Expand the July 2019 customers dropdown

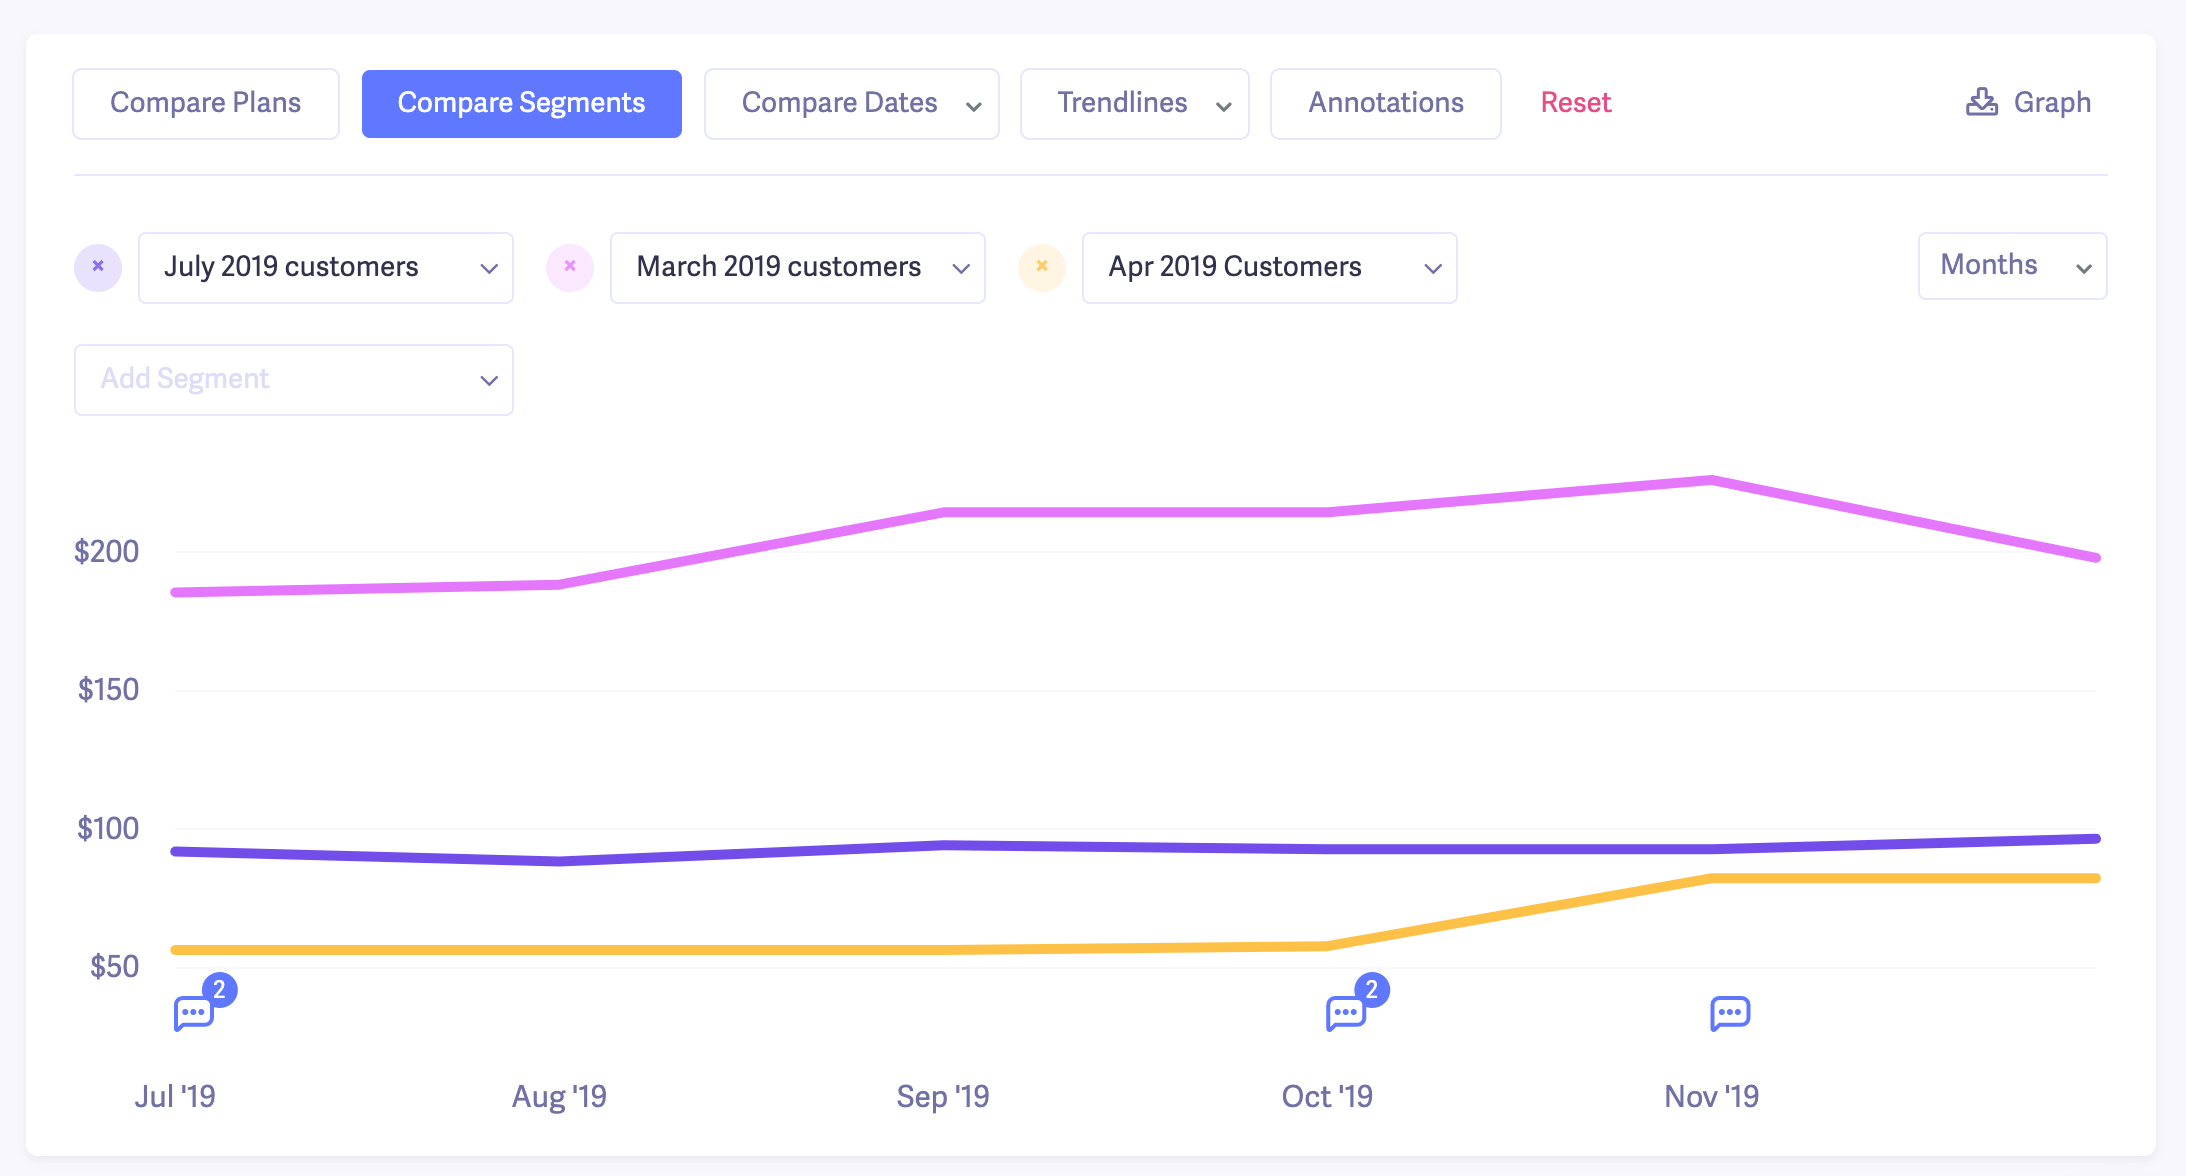(x=488, y=268)
